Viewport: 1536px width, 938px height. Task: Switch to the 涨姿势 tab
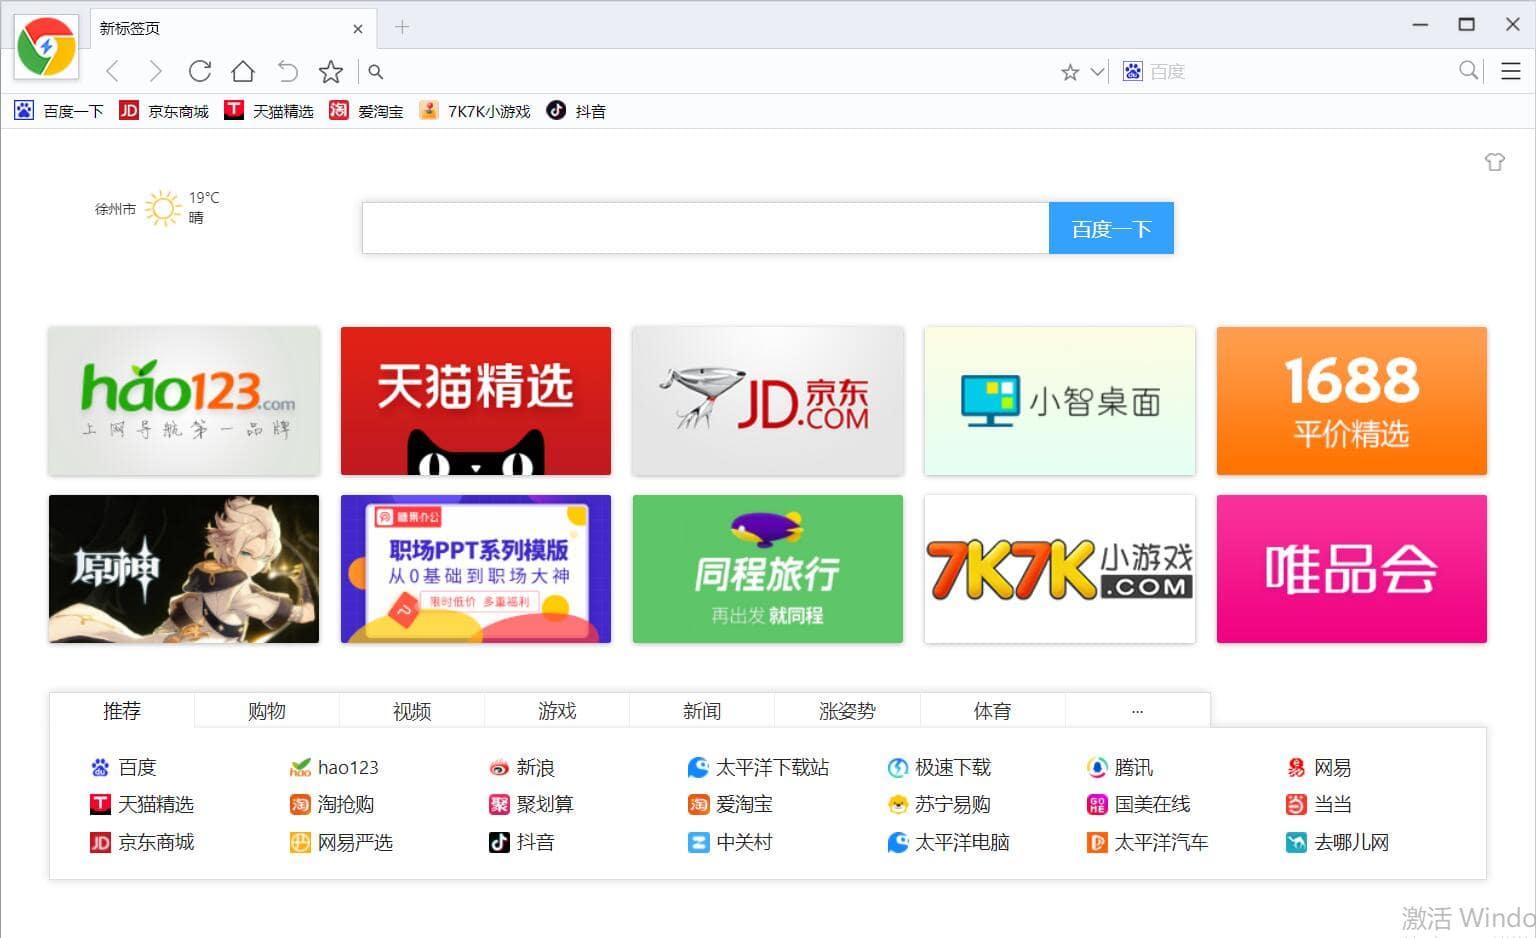[847, 710]
